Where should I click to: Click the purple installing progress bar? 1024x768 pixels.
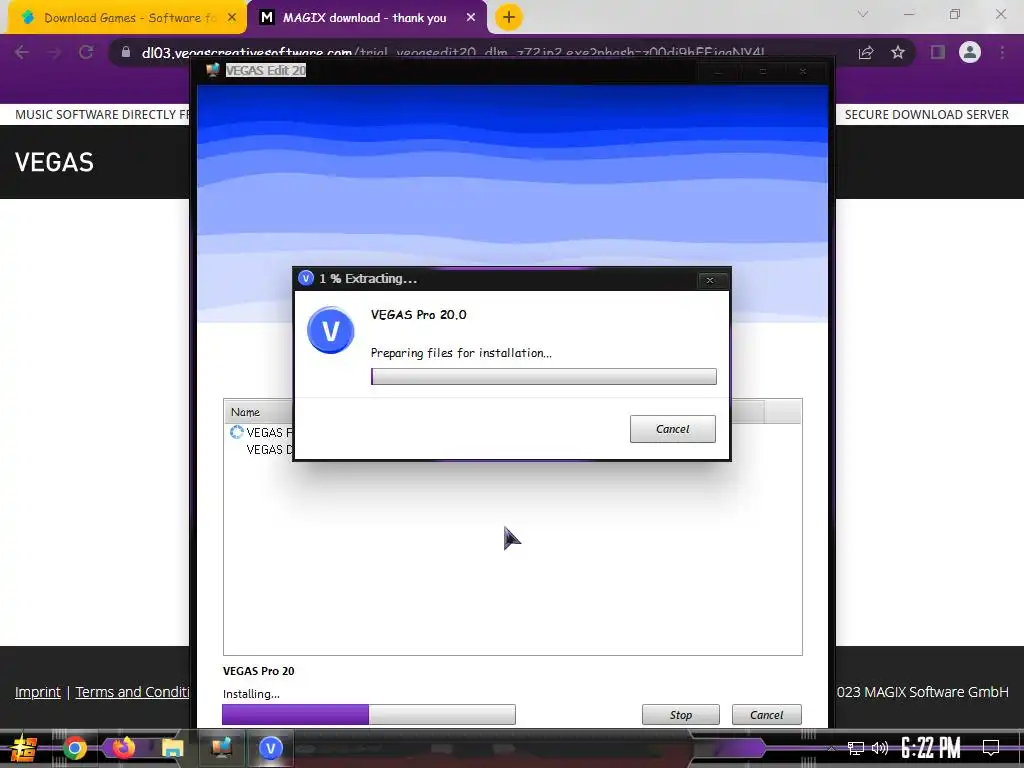(x=368, y=714)
